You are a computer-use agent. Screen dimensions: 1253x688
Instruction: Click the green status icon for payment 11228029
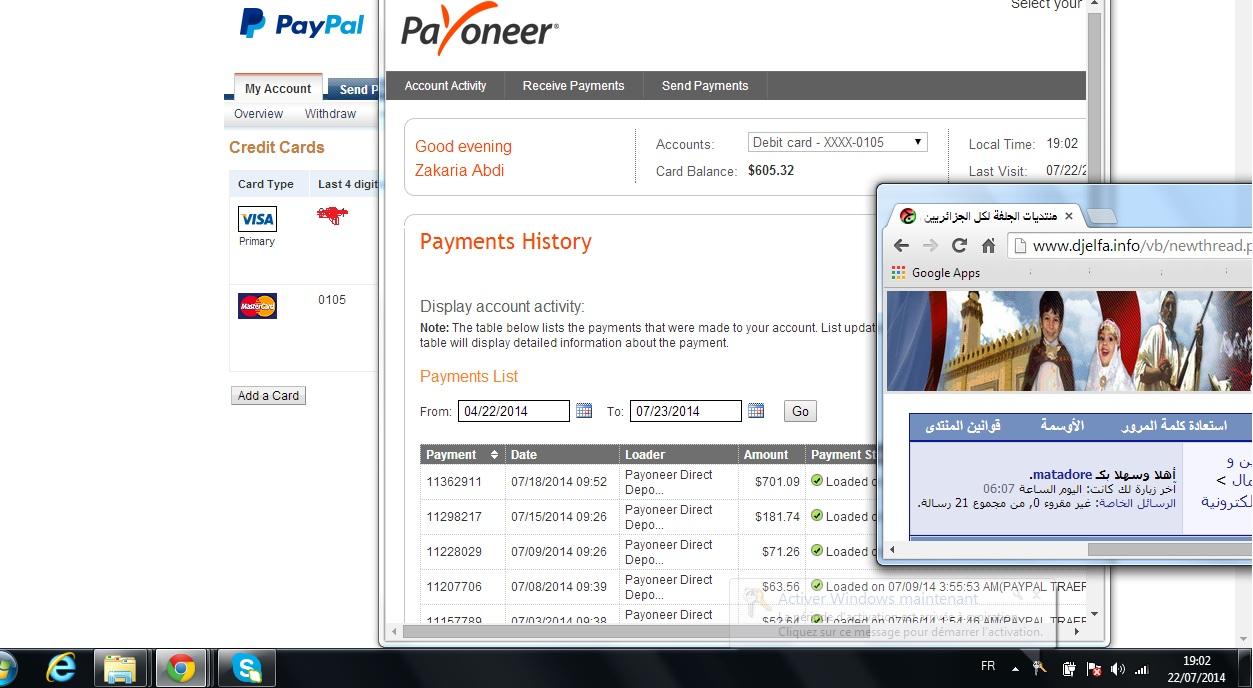[816, 551]
